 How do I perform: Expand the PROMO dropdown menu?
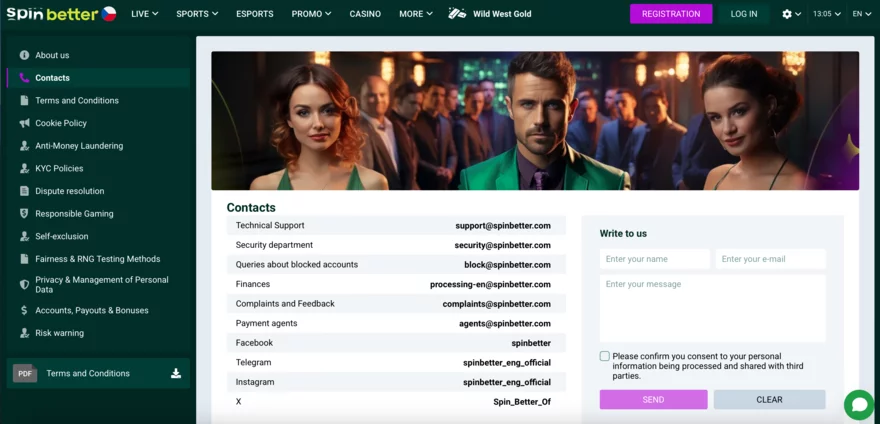[311, 14]
